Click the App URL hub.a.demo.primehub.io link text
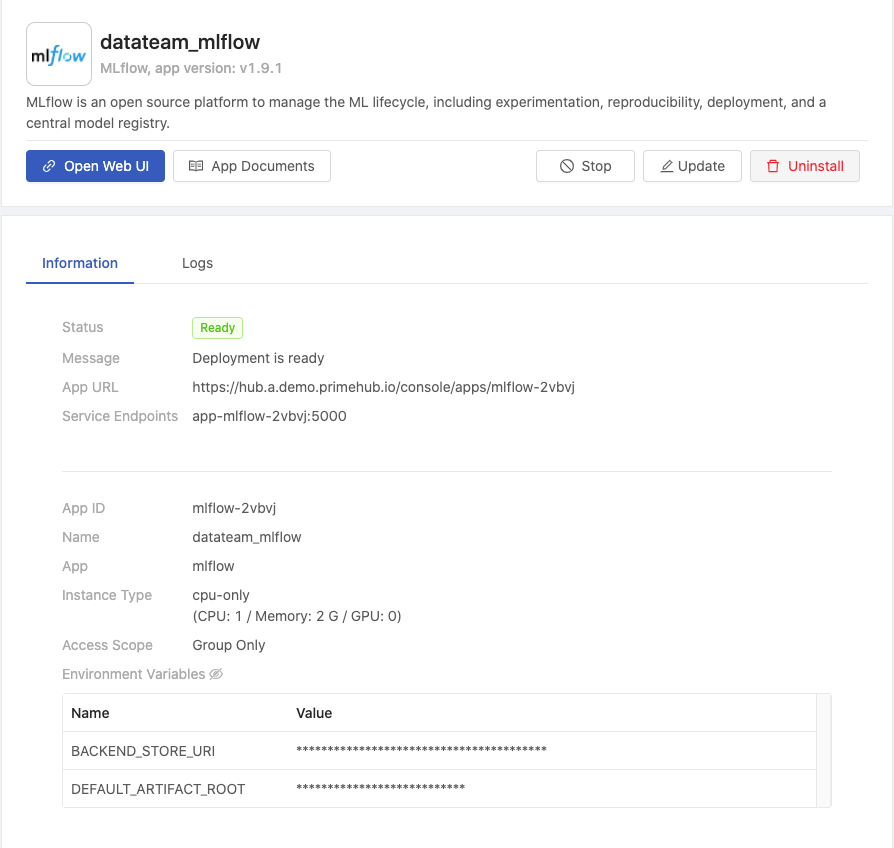 tap(383, 387)
